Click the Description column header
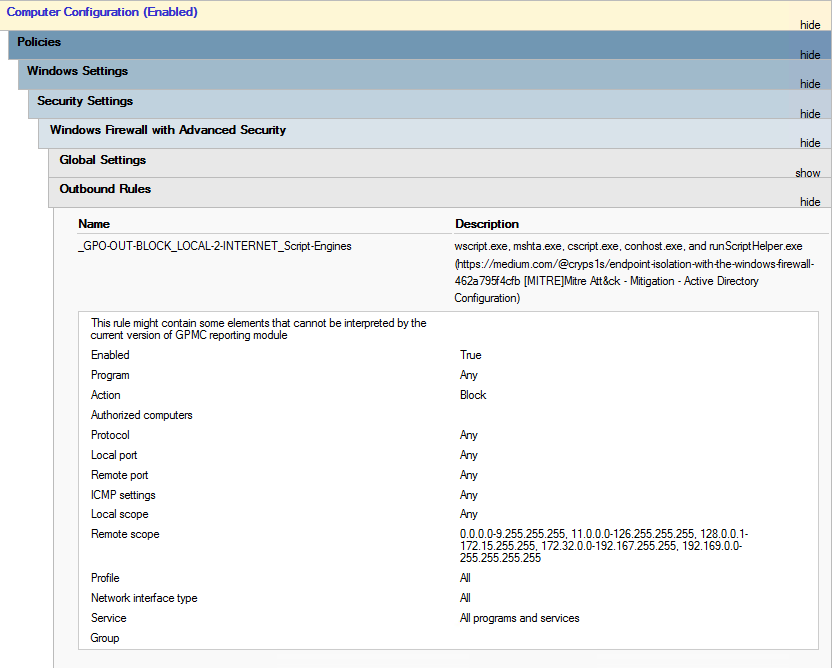This screenshot has height=668, width=832. click(x=487, y=224)
